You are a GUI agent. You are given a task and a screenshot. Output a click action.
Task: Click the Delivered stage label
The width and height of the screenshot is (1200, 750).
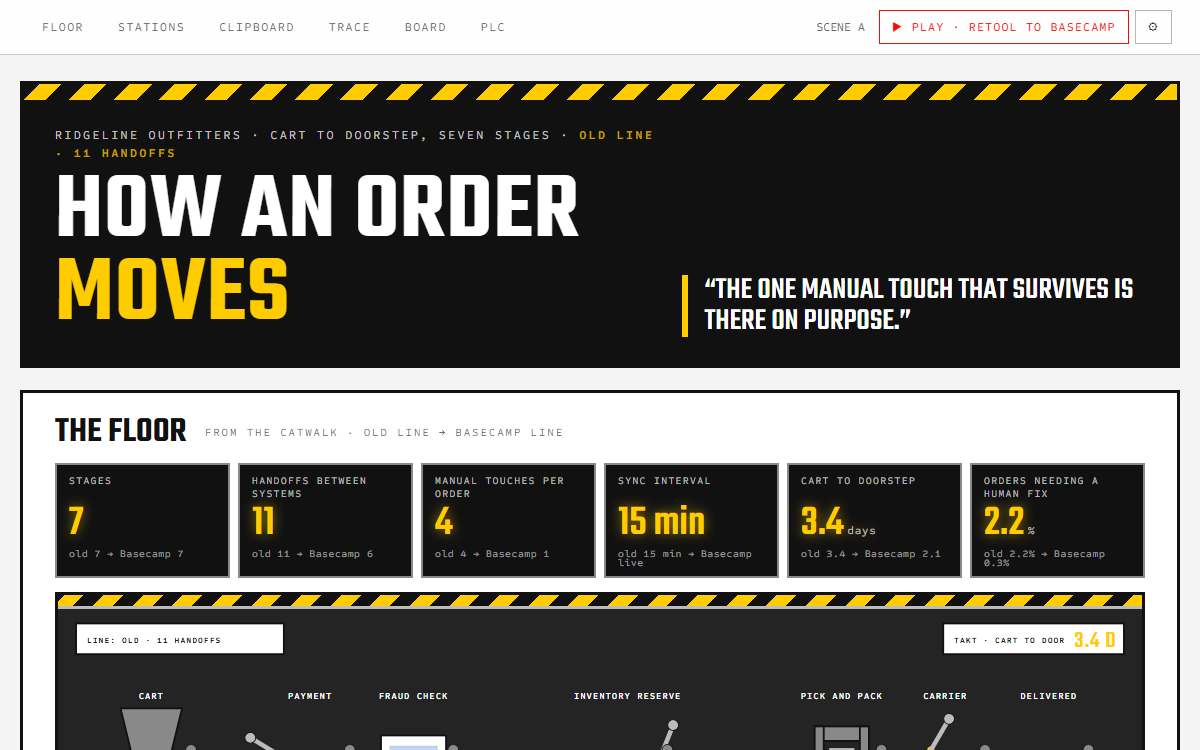[1048, 696]
